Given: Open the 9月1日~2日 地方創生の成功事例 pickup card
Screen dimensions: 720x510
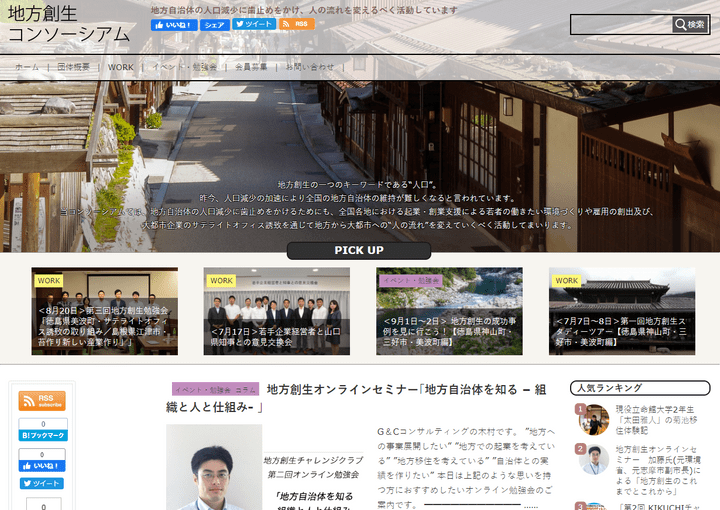Looking at the screenshot, I should pos(450,311).
